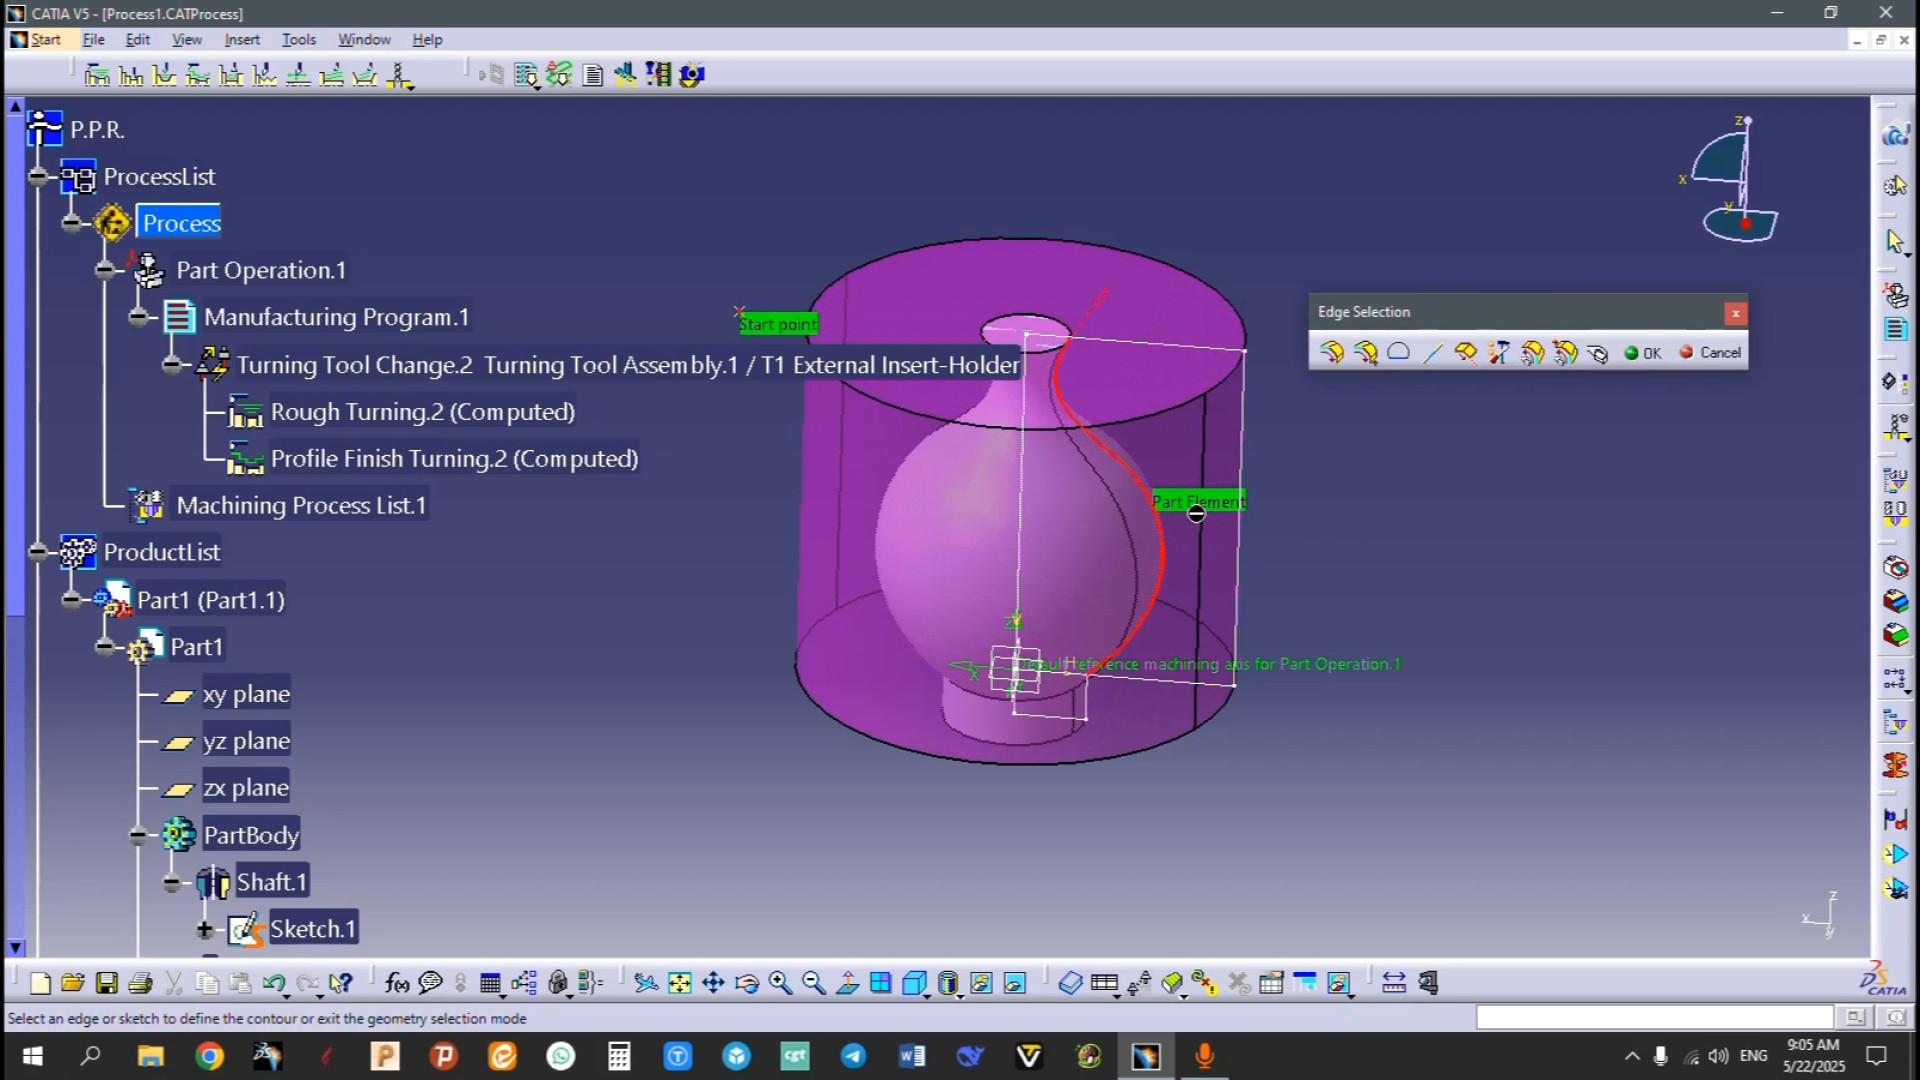Collapse the PartBody tree node
Screen dimensions: 1920x1080
[x=138, y=835]
